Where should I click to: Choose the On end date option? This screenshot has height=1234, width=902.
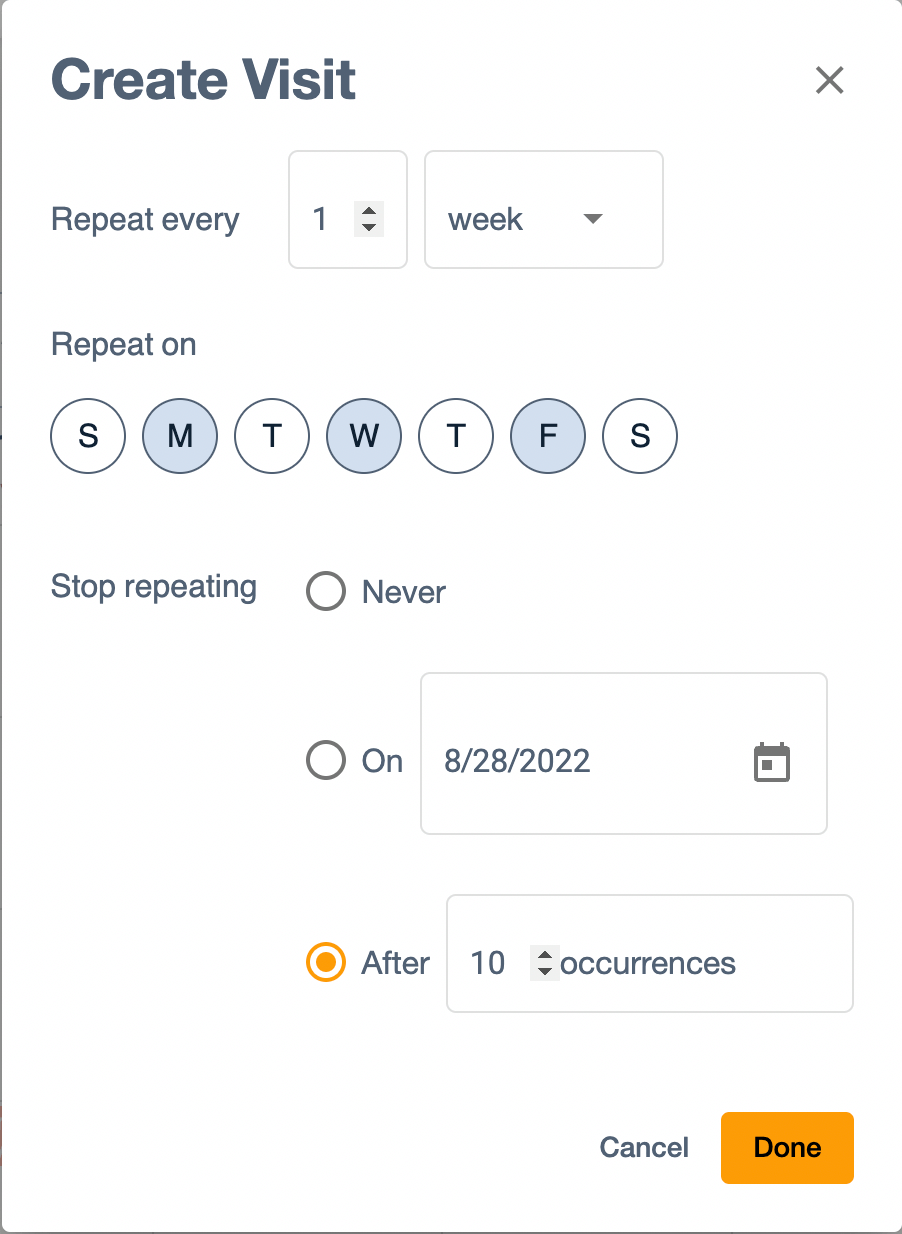click(x=325, y=761)
